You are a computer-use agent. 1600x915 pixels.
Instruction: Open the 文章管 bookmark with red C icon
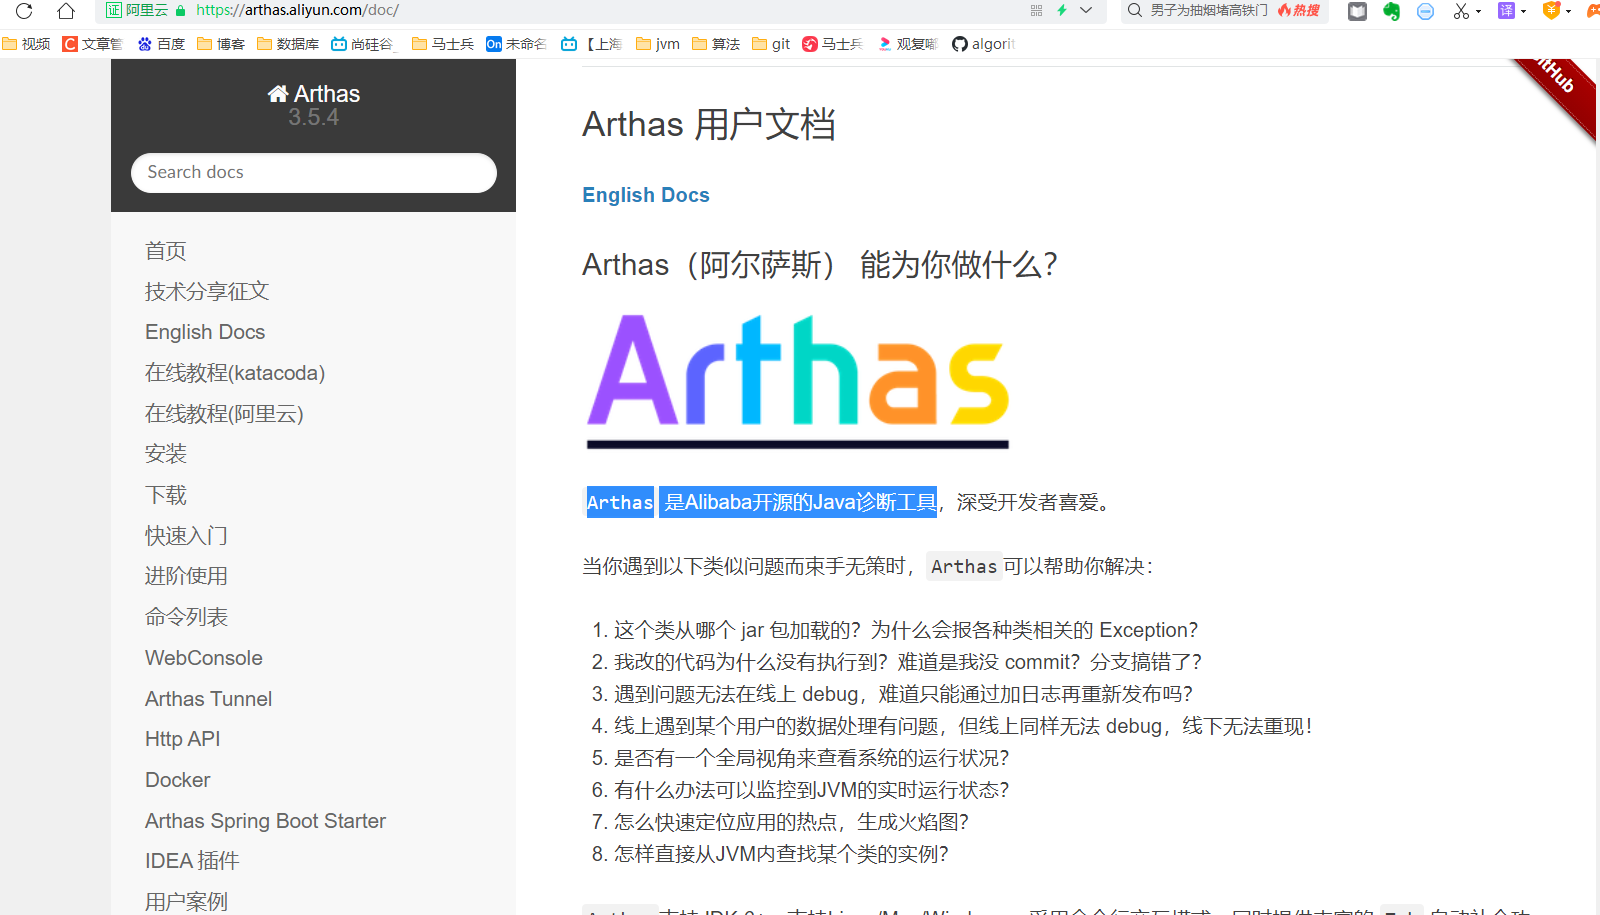pyautogui.click(x=92, y=44)
